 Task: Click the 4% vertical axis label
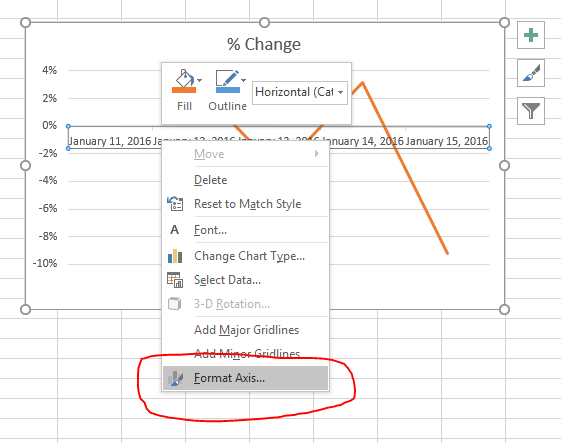pyautogui.click(x=50, y=70)
